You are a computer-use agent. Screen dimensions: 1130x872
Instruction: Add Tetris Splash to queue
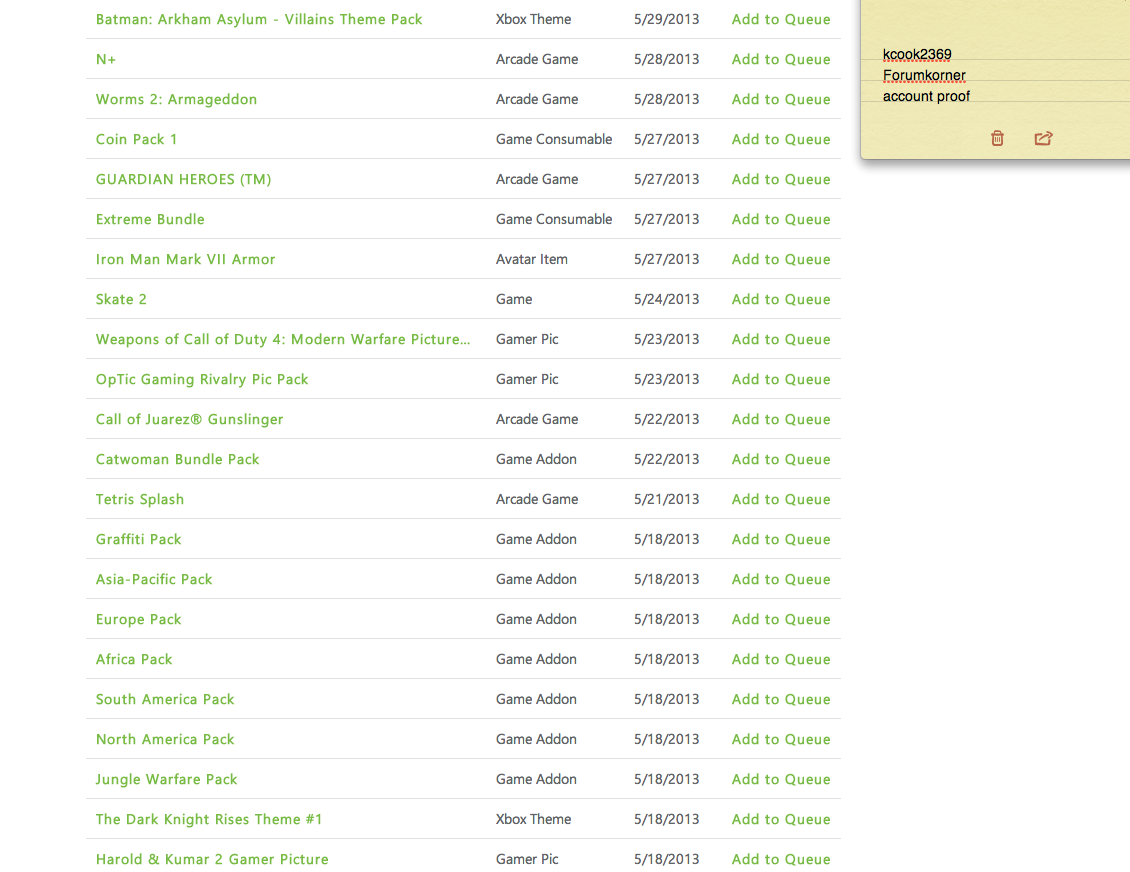[781, 499]
